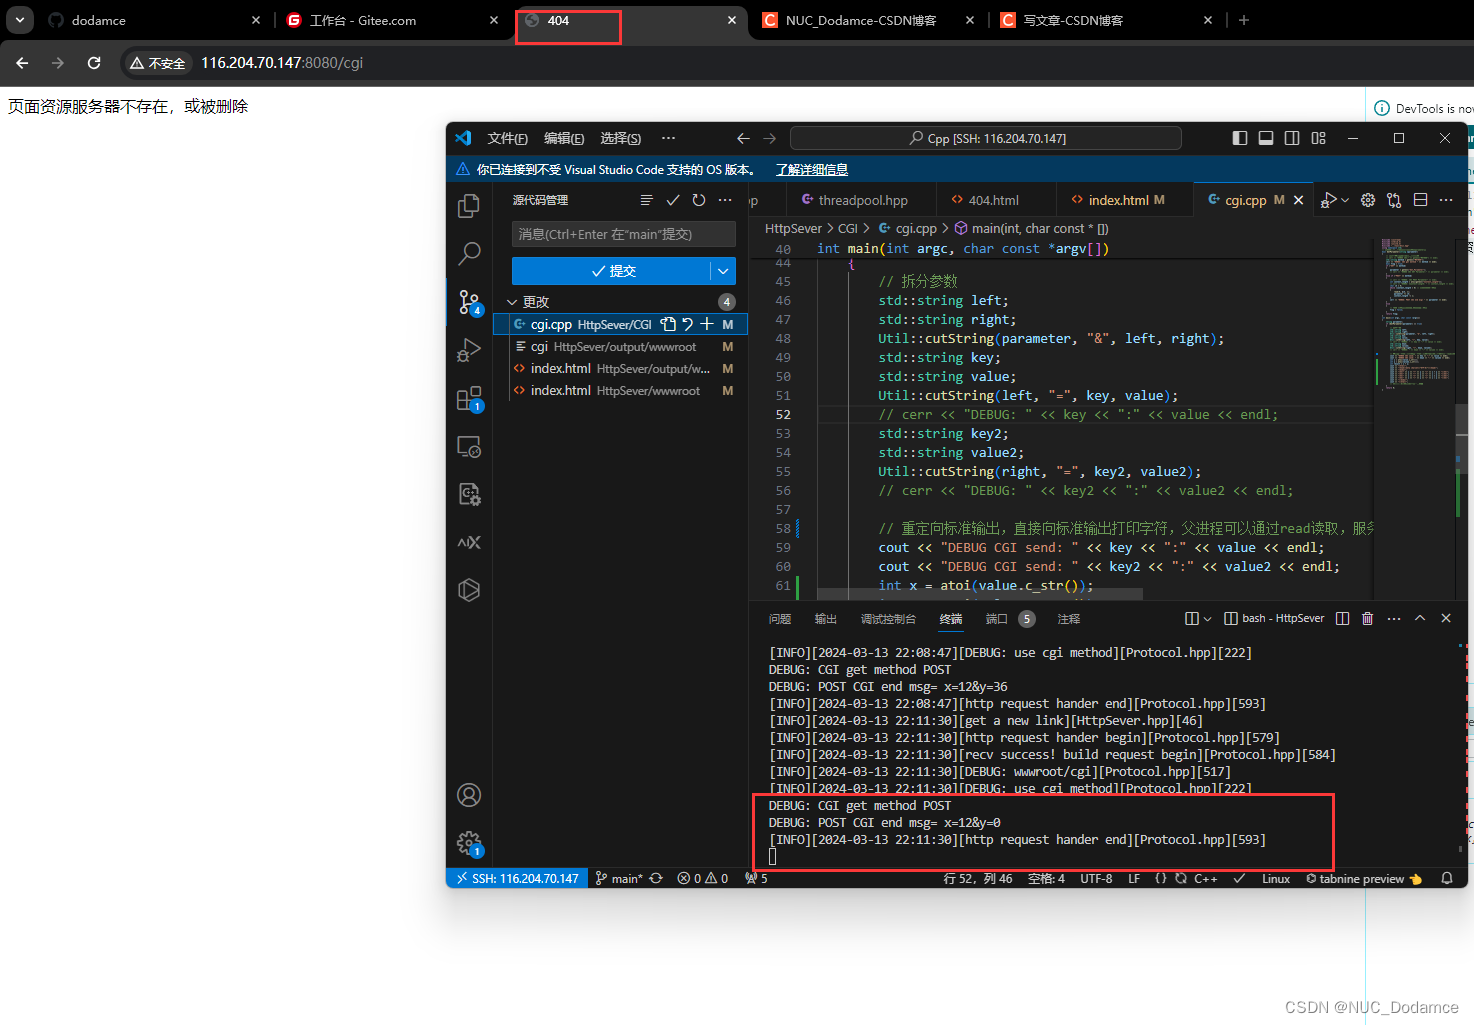Go back in VS Code navigation history
This screenshot has height=1025, width=1474.
743,138
